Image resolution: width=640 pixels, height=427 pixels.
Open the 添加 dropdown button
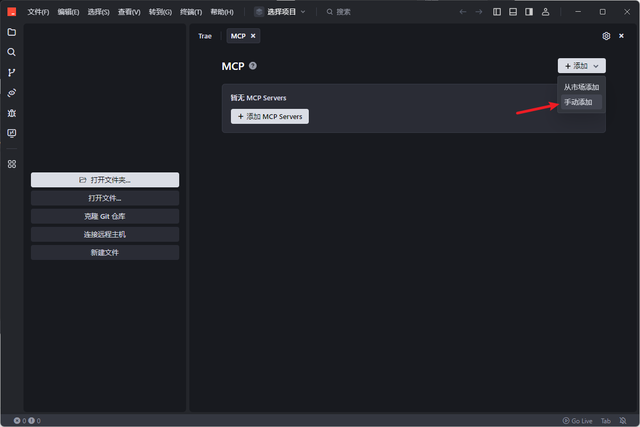(x=582, y=66)
